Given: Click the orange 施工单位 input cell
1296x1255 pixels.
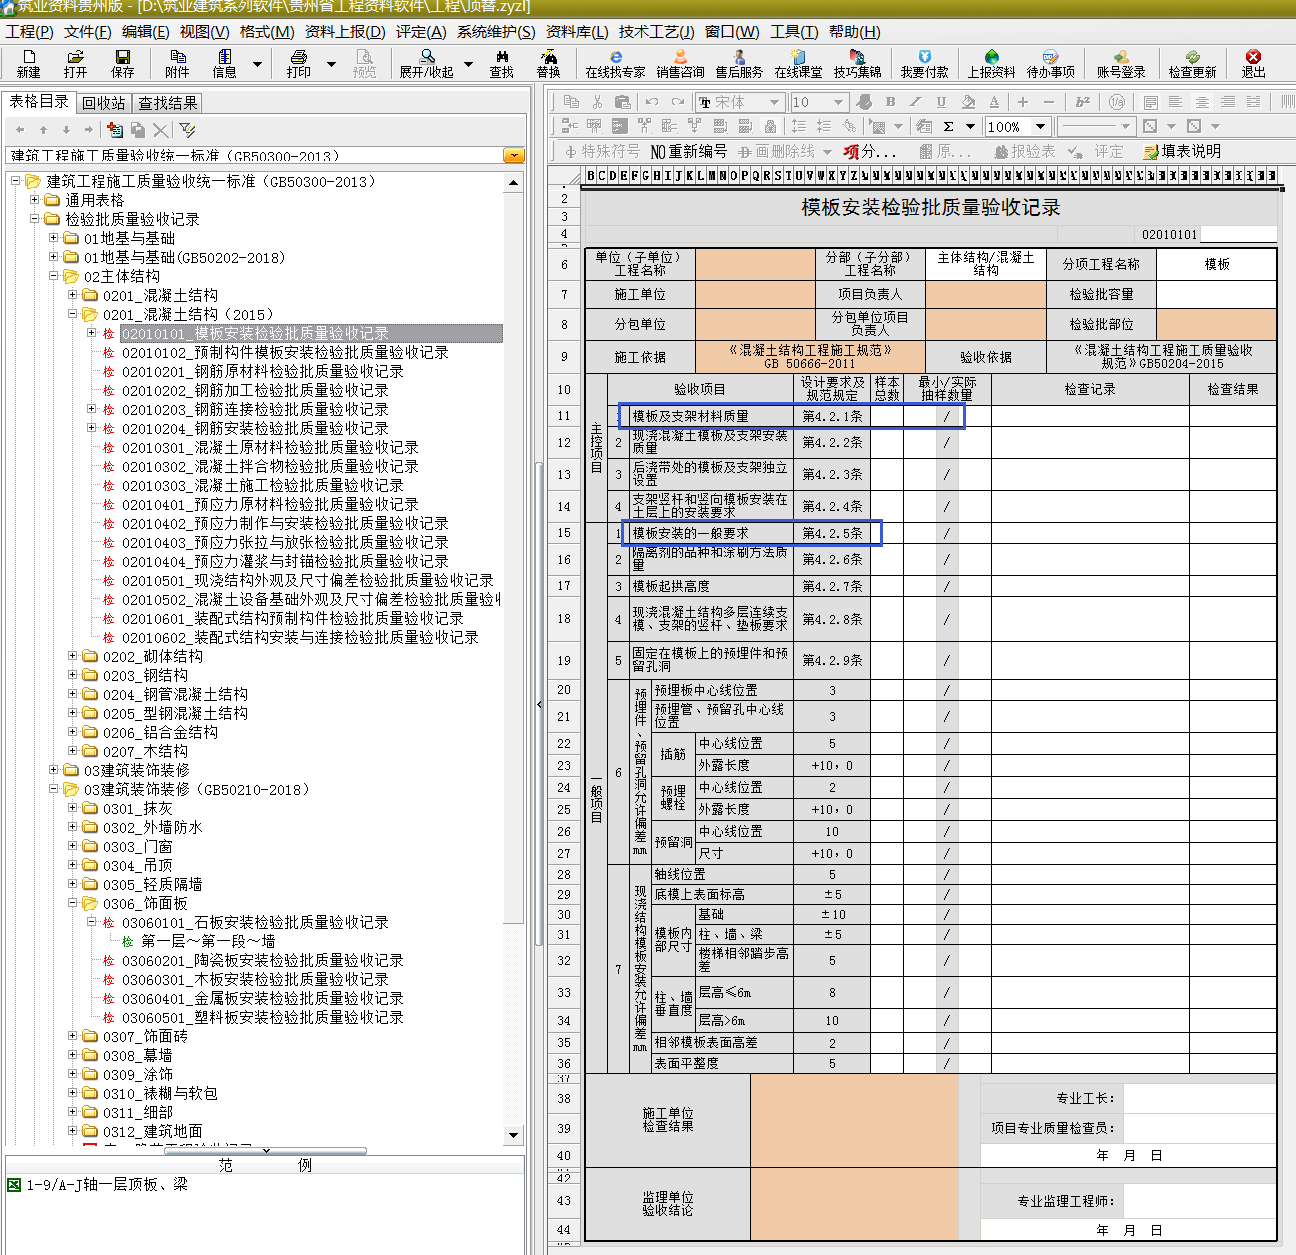Looking at the screenshot, I should tap(755, 294).
